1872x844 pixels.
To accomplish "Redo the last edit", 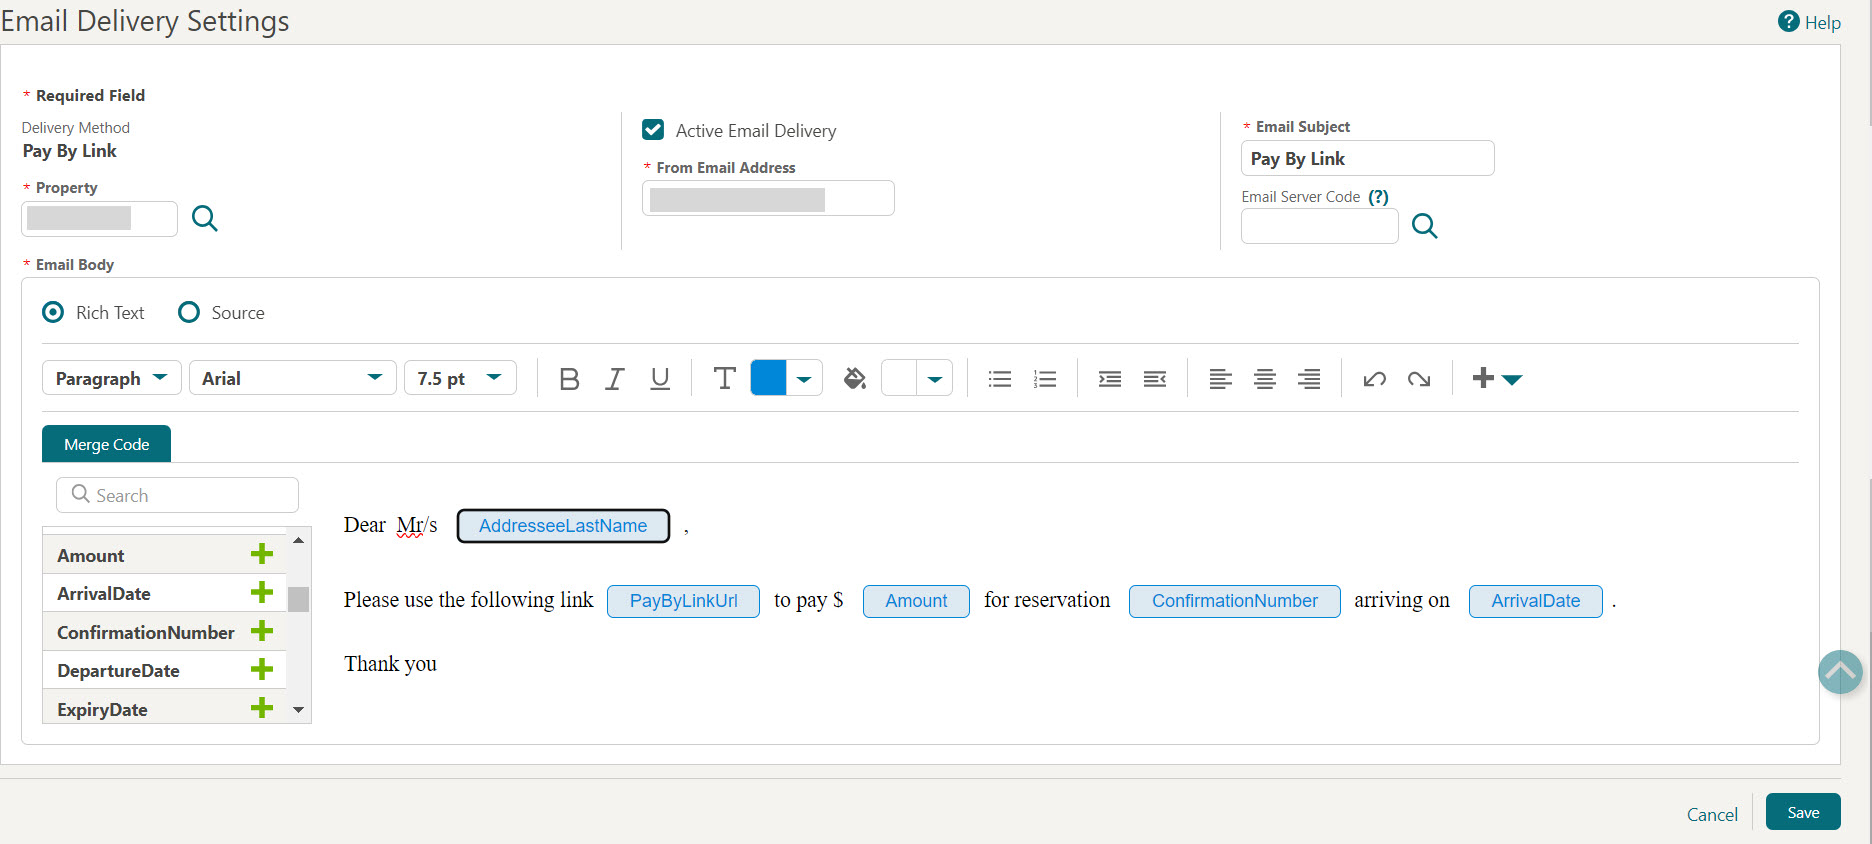I will pyautogui.click(x=1419, y=379).
